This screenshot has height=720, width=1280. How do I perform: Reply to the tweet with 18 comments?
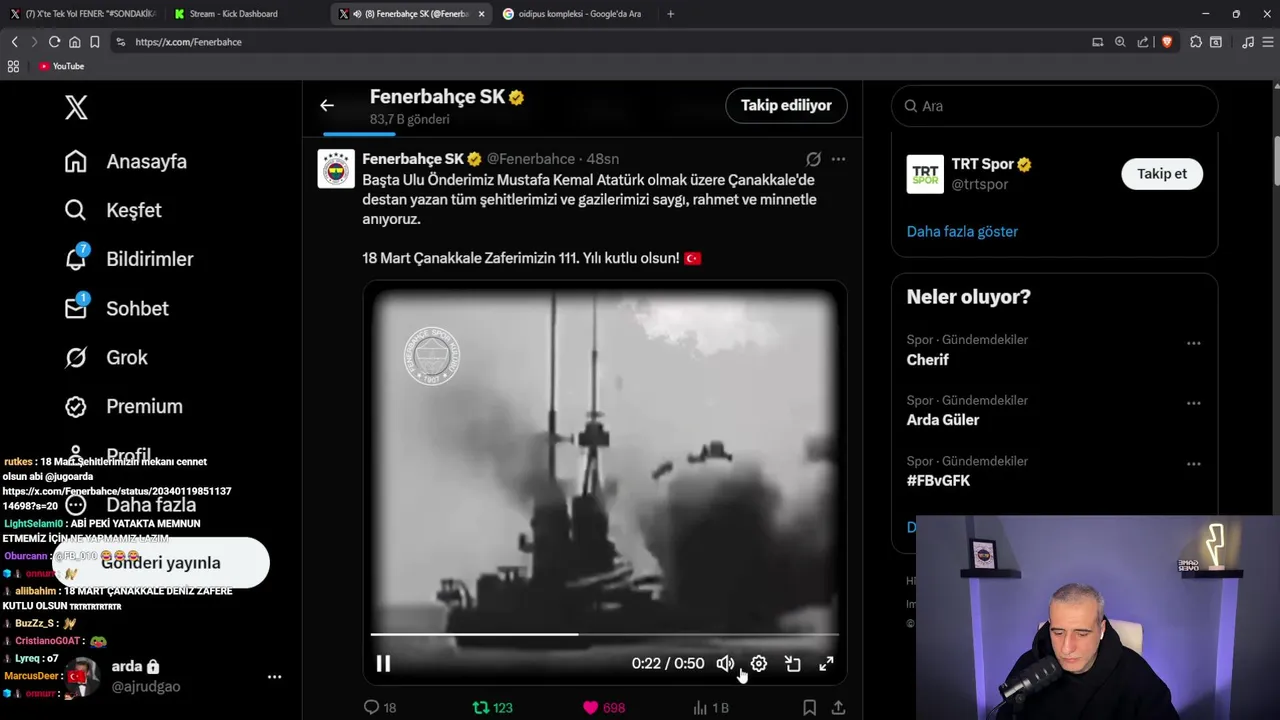pyautogui.click(x=380, y=708)
